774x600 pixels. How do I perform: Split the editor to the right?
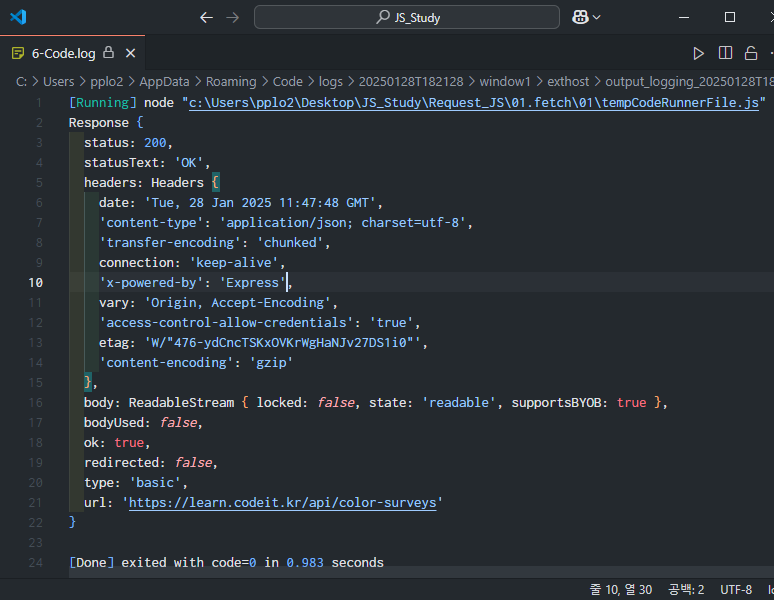point(725,53)
